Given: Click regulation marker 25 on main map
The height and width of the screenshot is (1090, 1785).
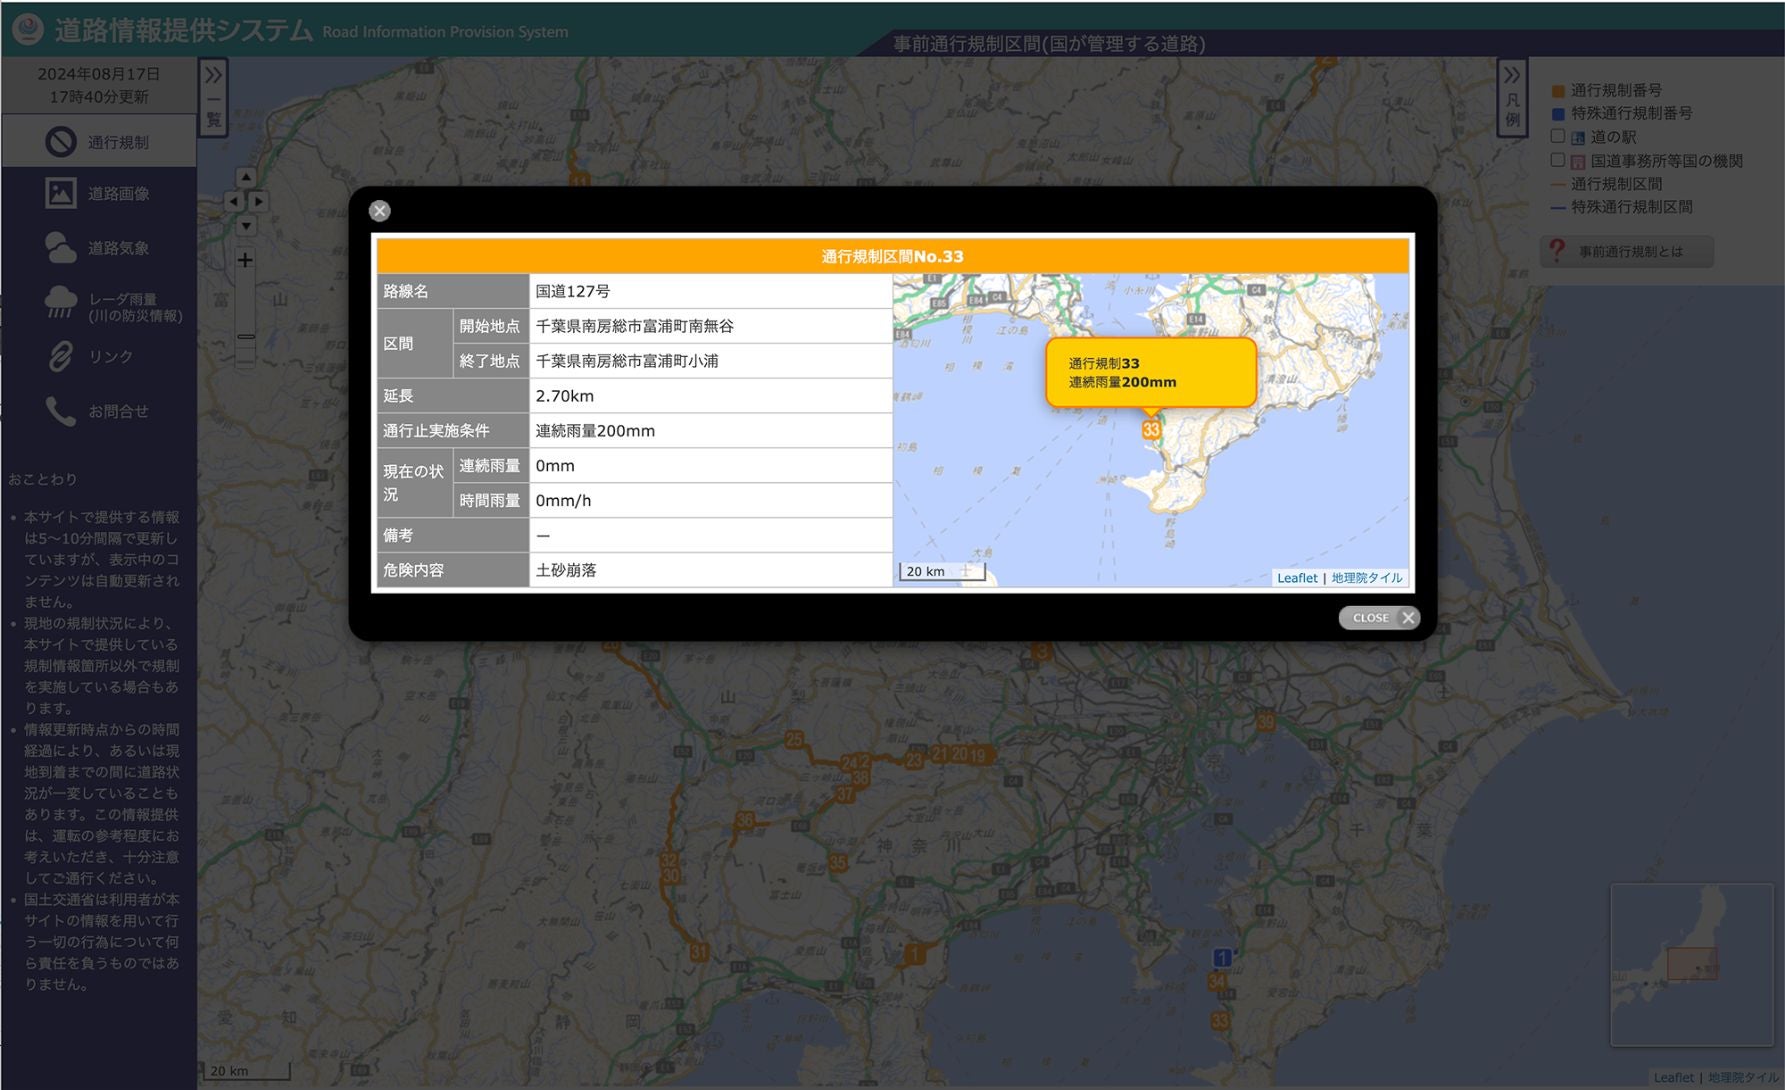Looking at the screenshot, I should [x=794, y=740].
